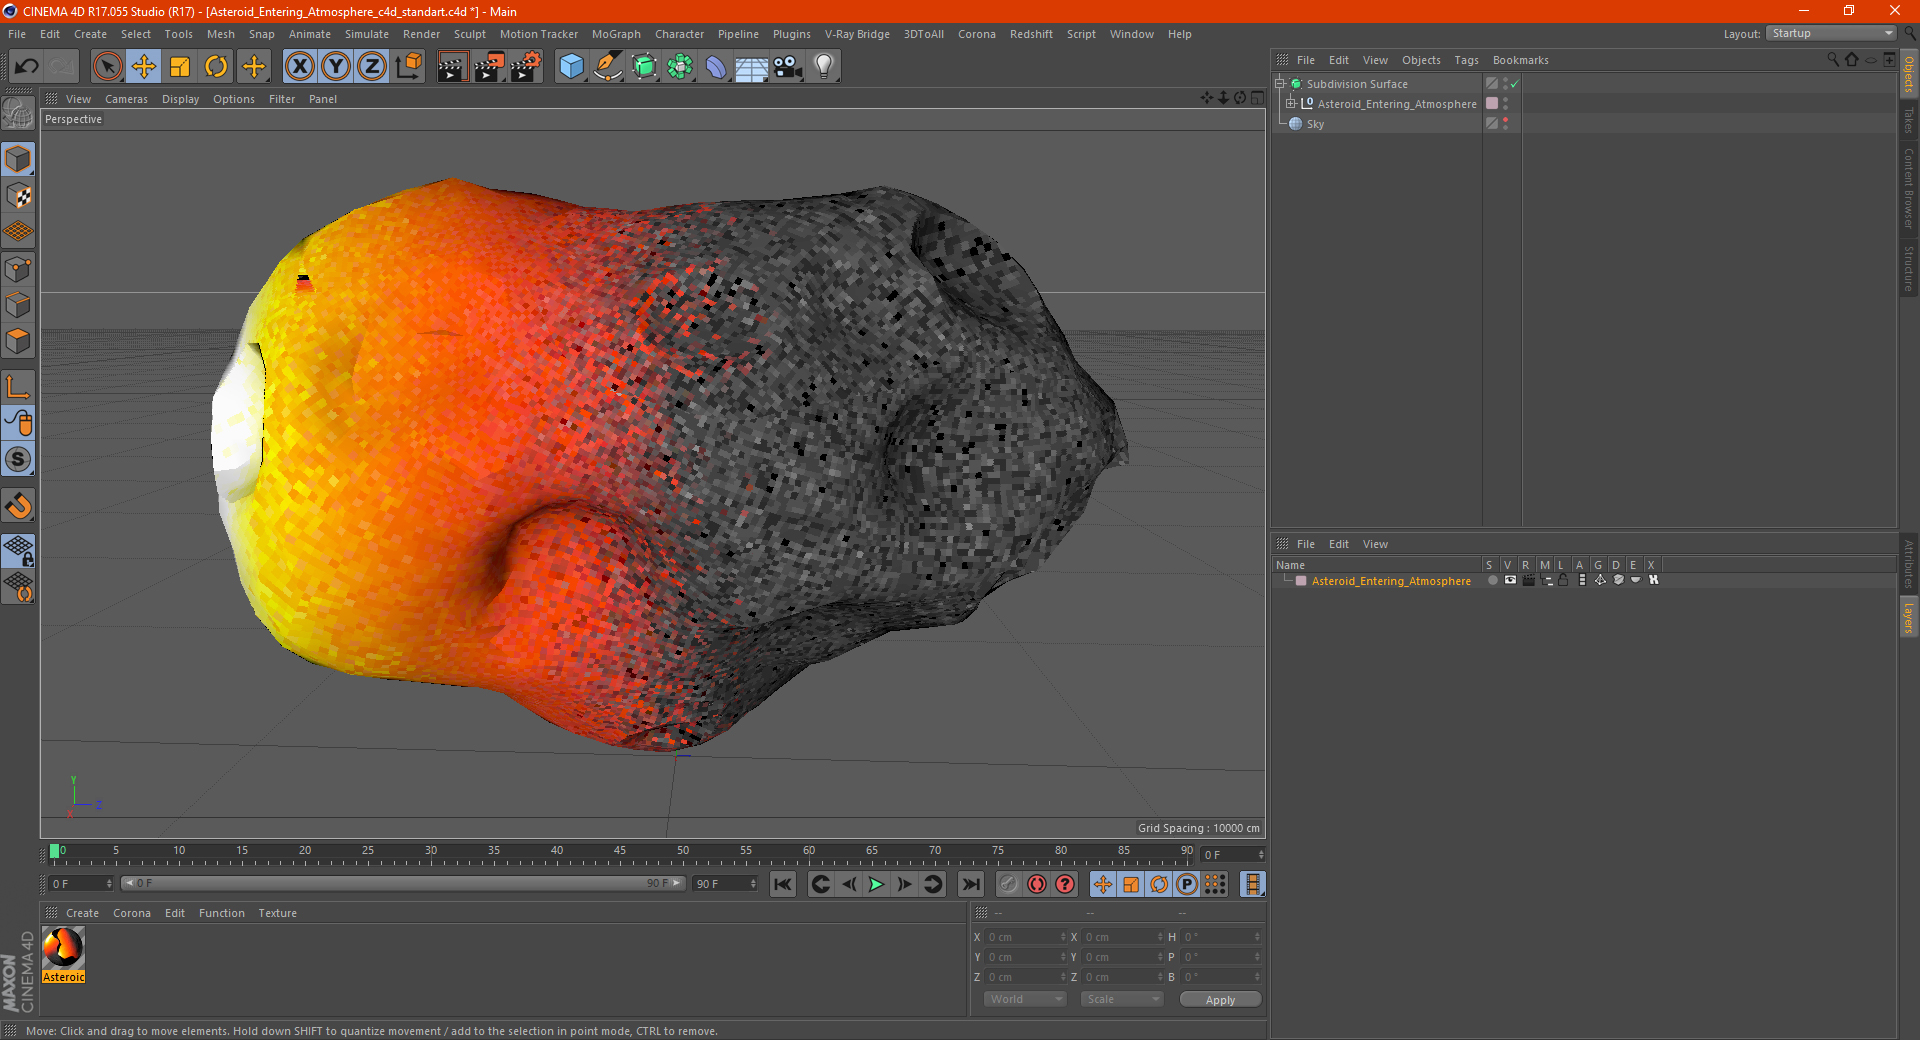Click the Asteroid_Entering_Atmosphere layer color swatch in Objects
The height and width of the screenshot is (1040, 1920).
(x=1492, y=103)
